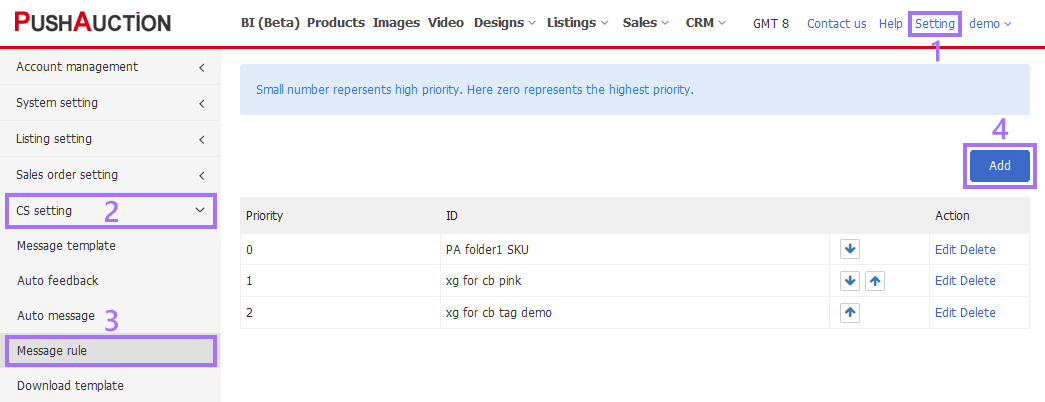Open Message template in sidebar
This screenshot has width=1045, height=402.
[x=67, y=246]
